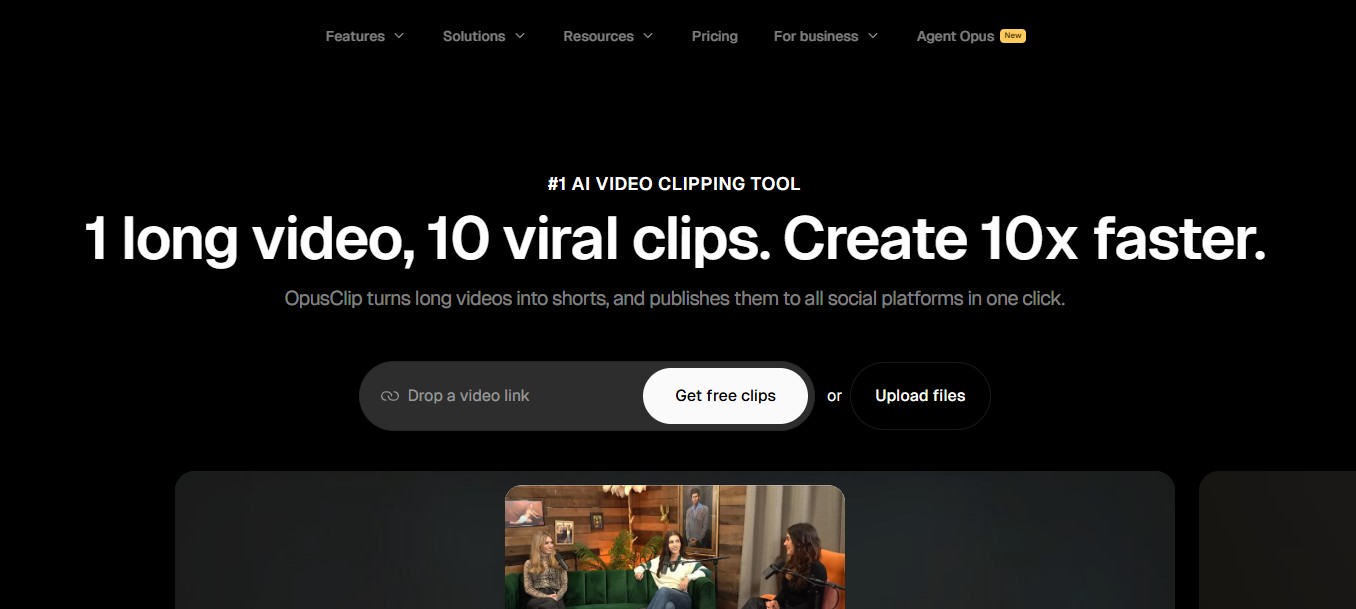Screen dimensions: 1356x609
Task: Click the Upload files button
Action: click(x=920, y=396)
